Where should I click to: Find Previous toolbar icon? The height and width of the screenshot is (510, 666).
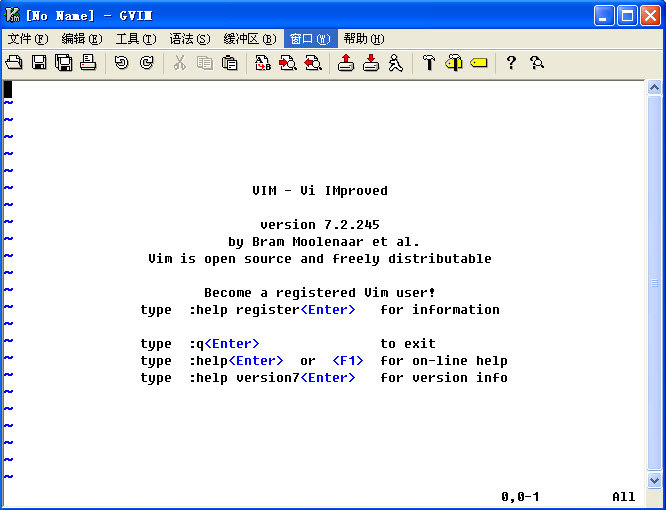click(x=313, y=63)
